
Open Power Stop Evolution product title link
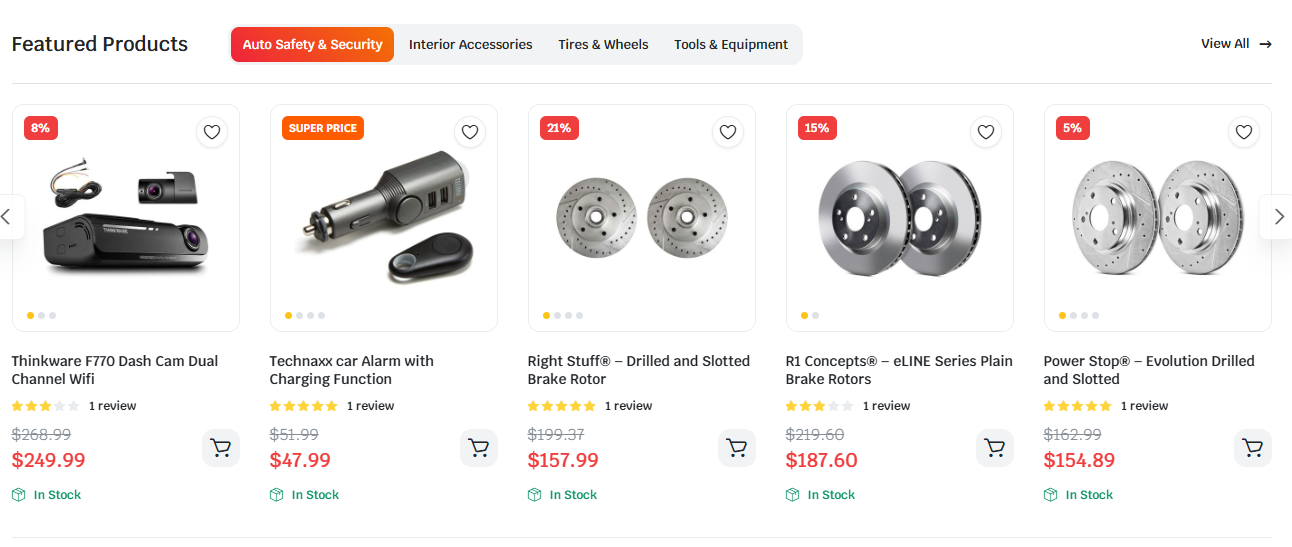point(1148,370)
